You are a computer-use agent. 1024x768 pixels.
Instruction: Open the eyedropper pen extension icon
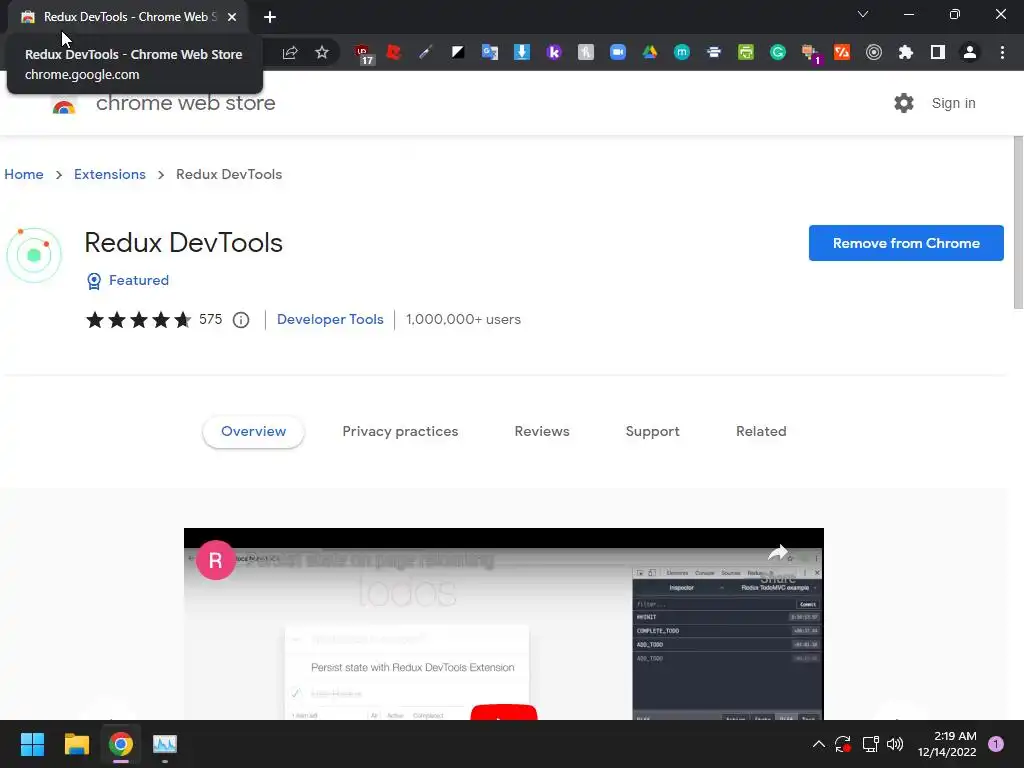click(x=426, y=52)
